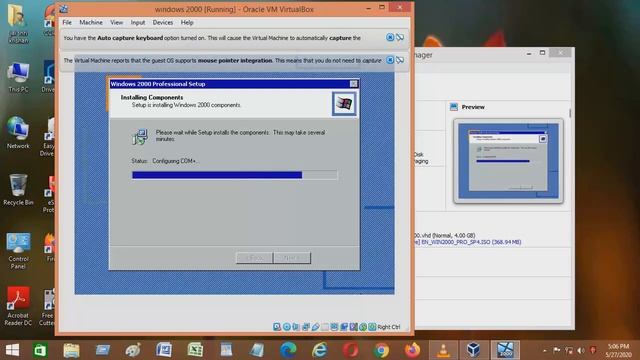
Task: Open Control Panel desktop icon
Action: point(18,250)
